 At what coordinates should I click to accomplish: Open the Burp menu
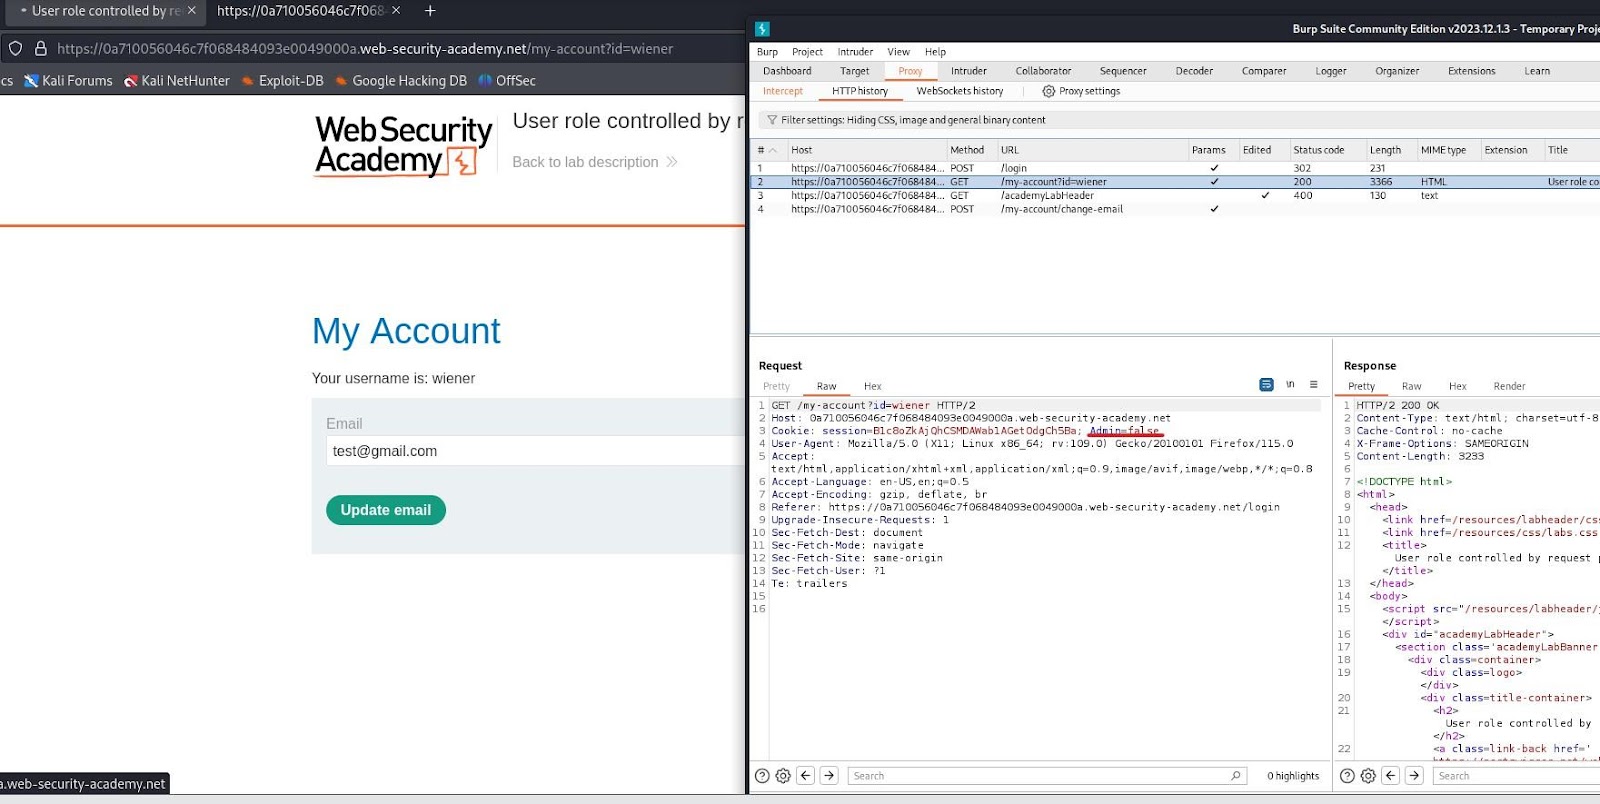point(767,52)
